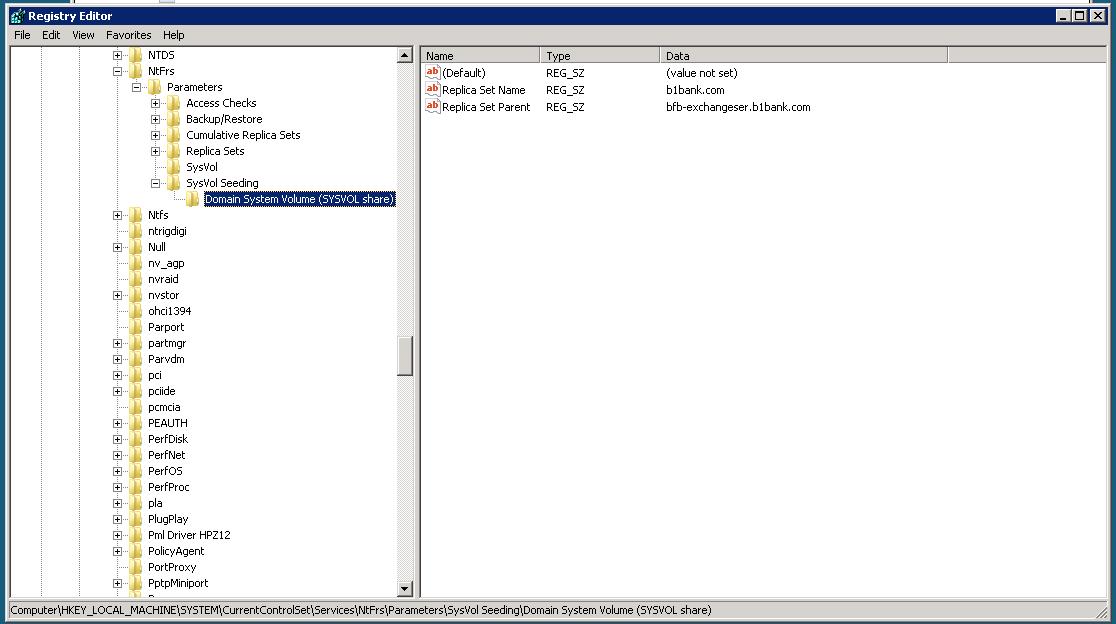Select the (Default) REG_SZ value icon
The width and height of the screenshot is (1116, 624).
[x=431, y=72]
